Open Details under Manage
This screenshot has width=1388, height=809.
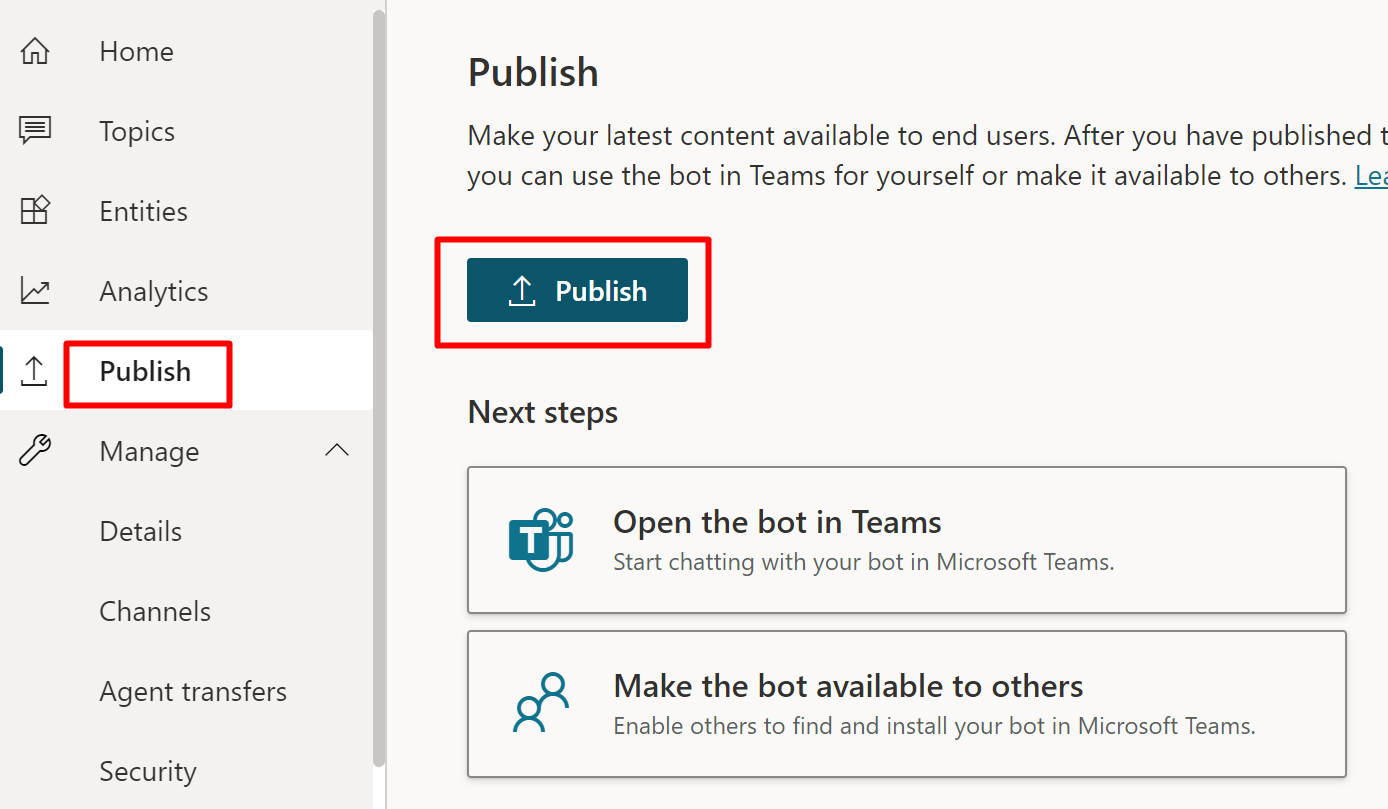[x=140, y=531]
